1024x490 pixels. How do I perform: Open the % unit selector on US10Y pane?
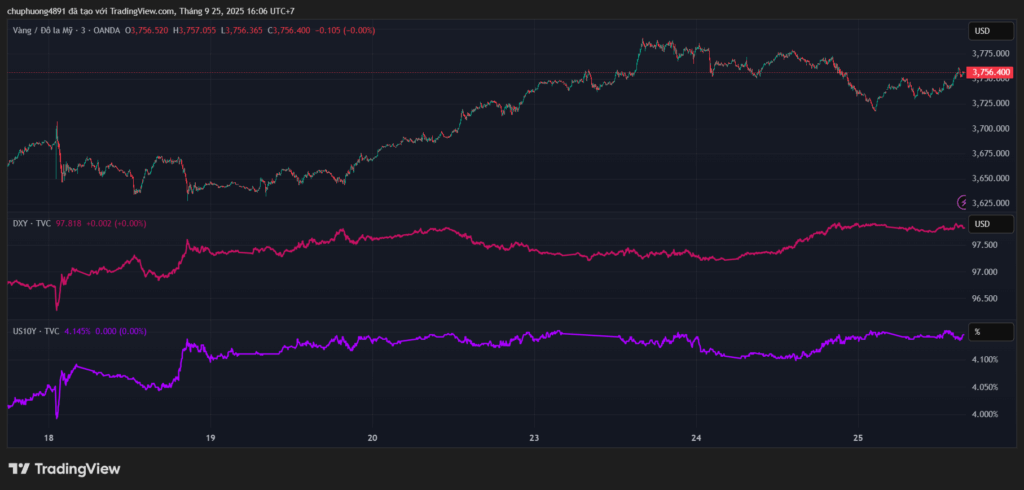coord(978,331)
